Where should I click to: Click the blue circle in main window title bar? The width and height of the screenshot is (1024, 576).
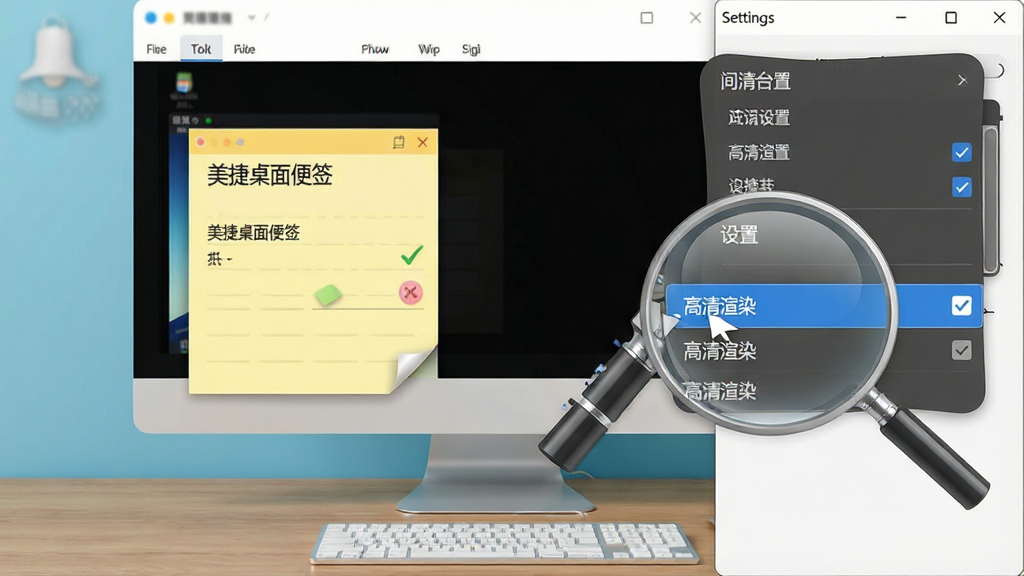151,18
